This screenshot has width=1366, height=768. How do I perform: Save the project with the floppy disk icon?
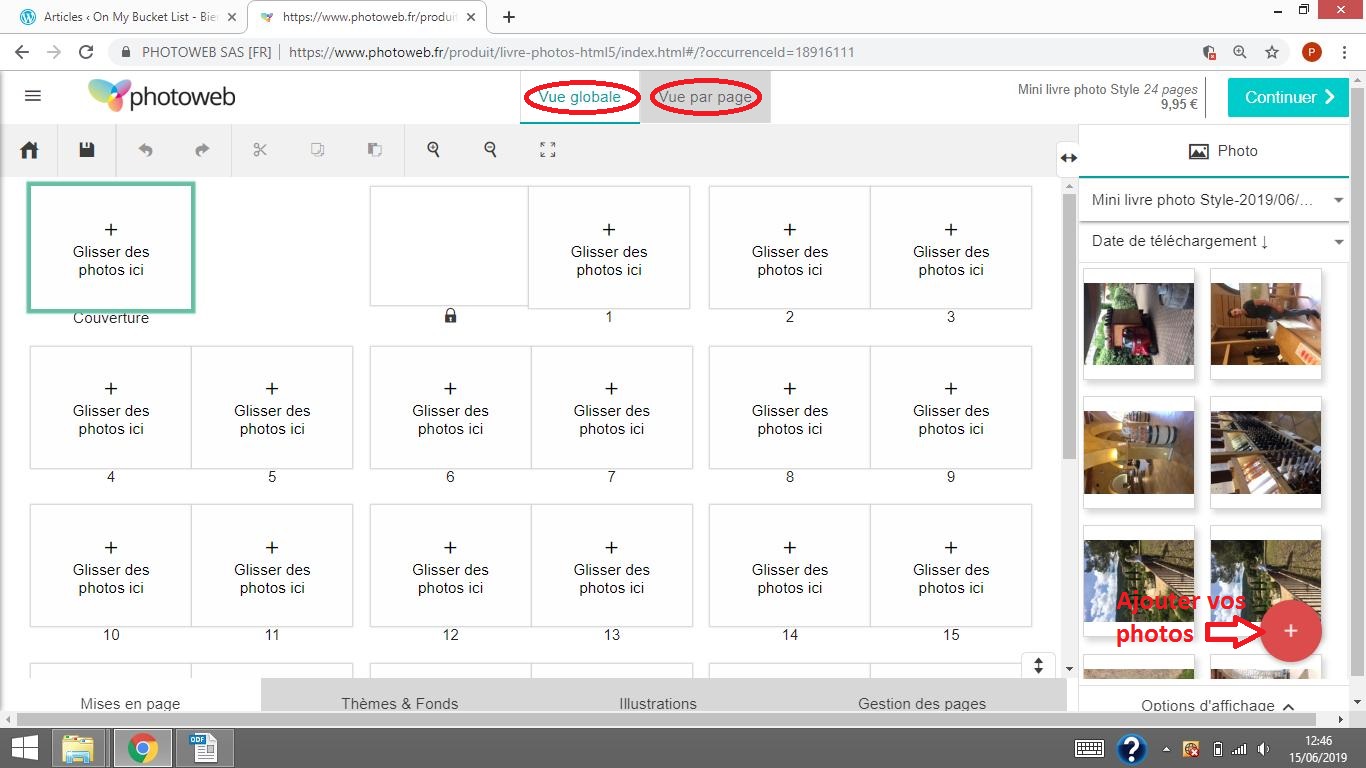pos(87,150)
